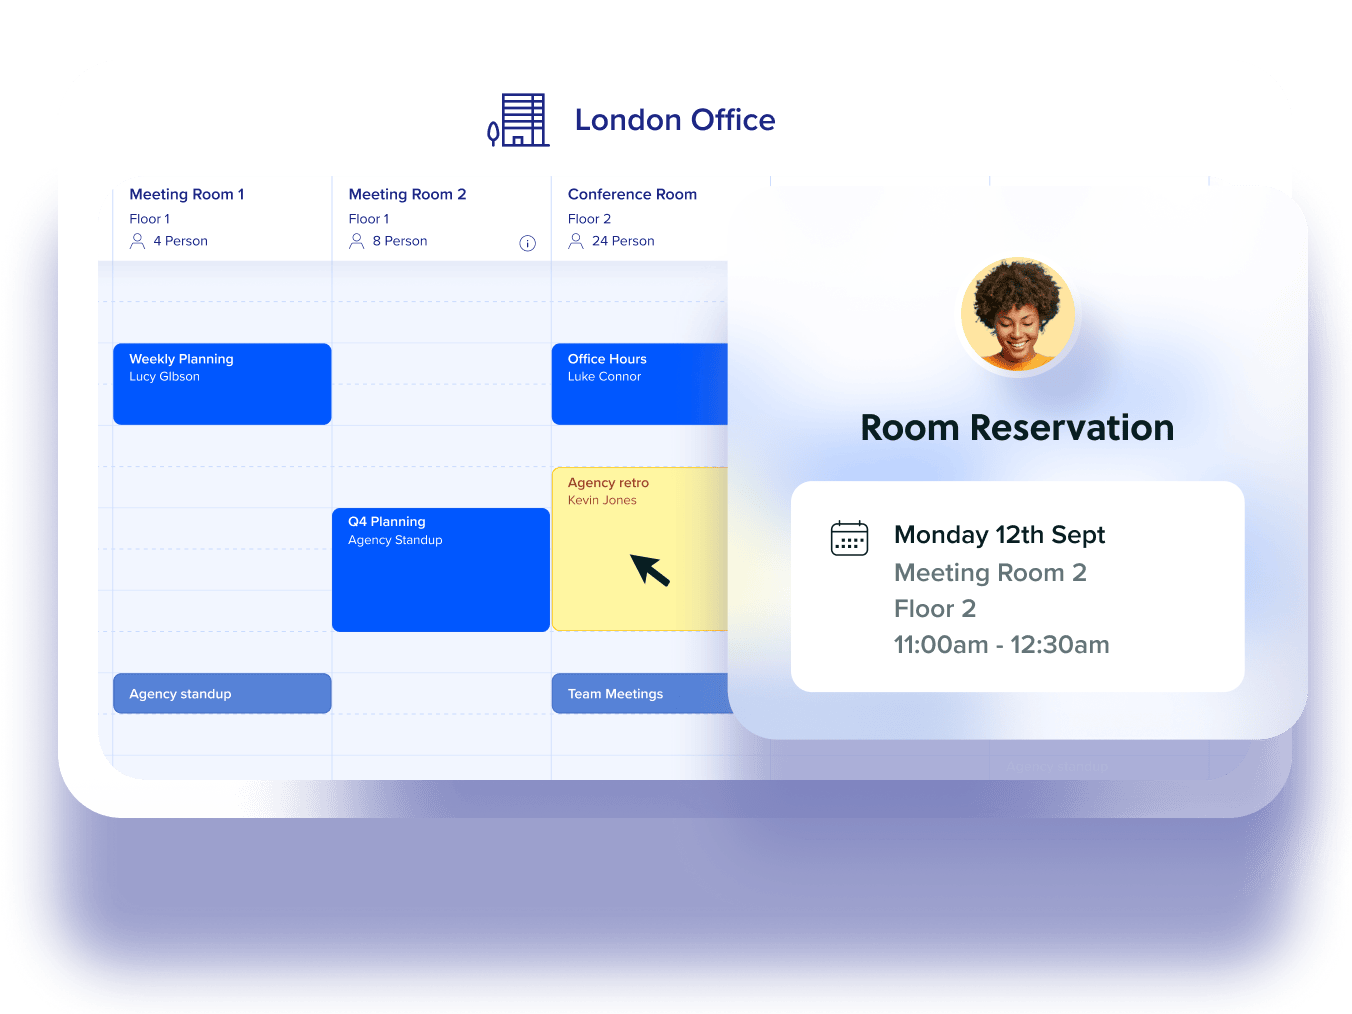The height and width of the screenshot is (1014, 1352).
Task: Select the yellow Agency retro event block
Action: pos(640,549)
